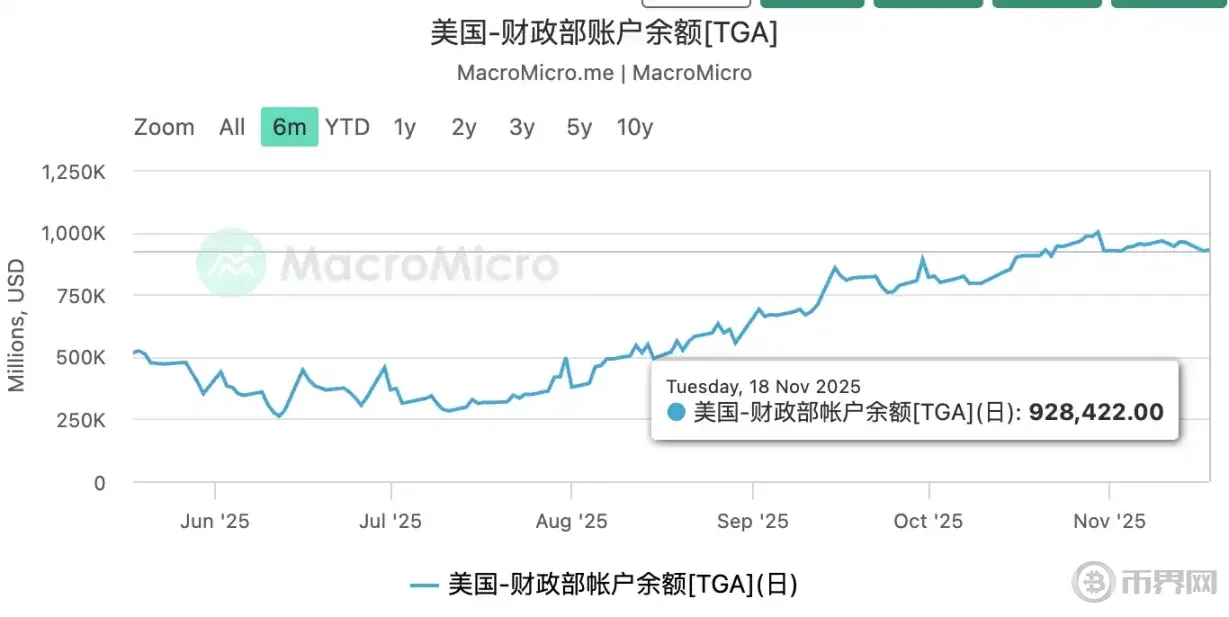Click the Nov '25 x-axis label

point(1109,521)
